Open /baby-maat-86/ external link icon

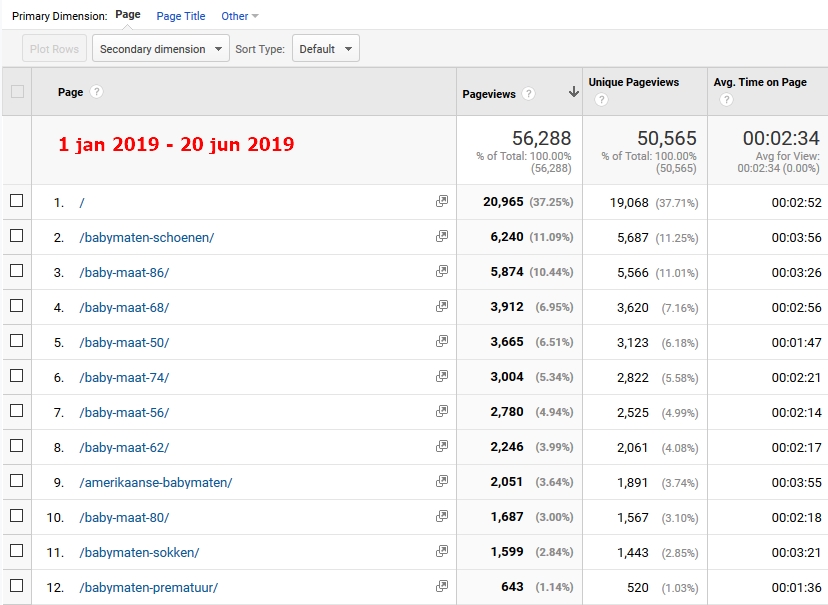(x=442, y=271)
